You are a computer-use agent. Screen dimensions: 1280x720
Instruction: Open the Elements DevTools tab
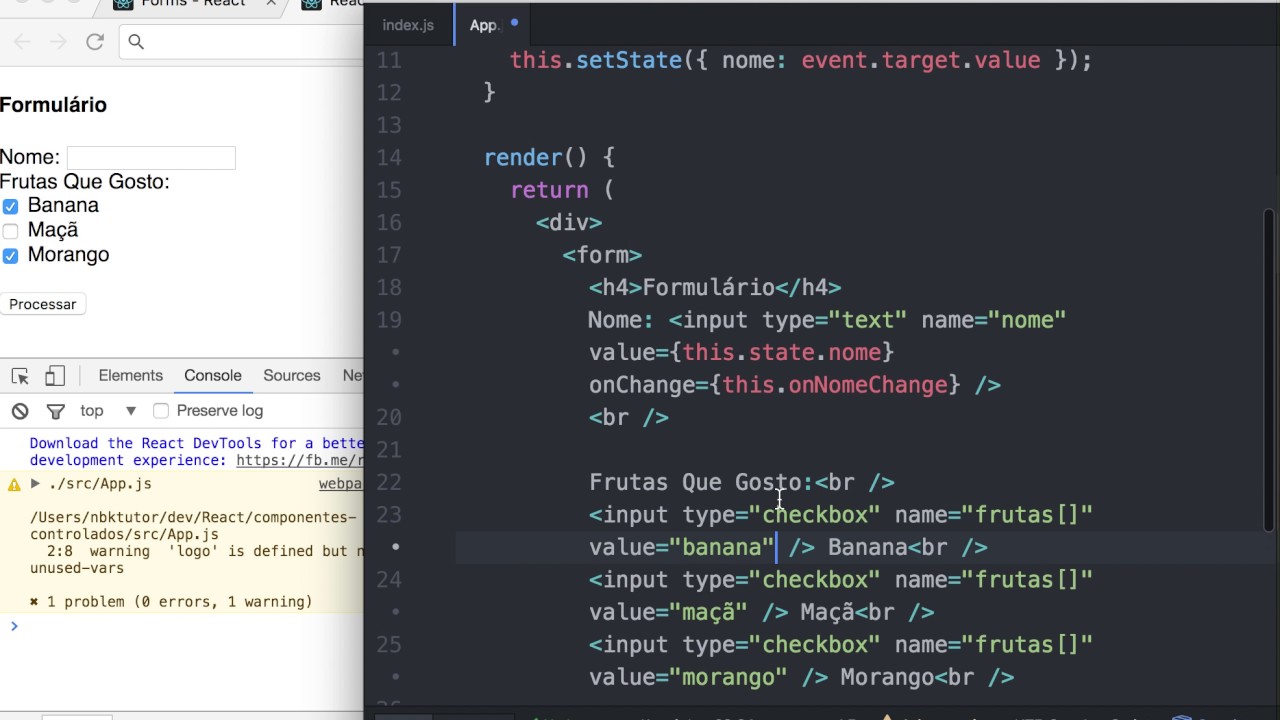(x=130, y=376)
